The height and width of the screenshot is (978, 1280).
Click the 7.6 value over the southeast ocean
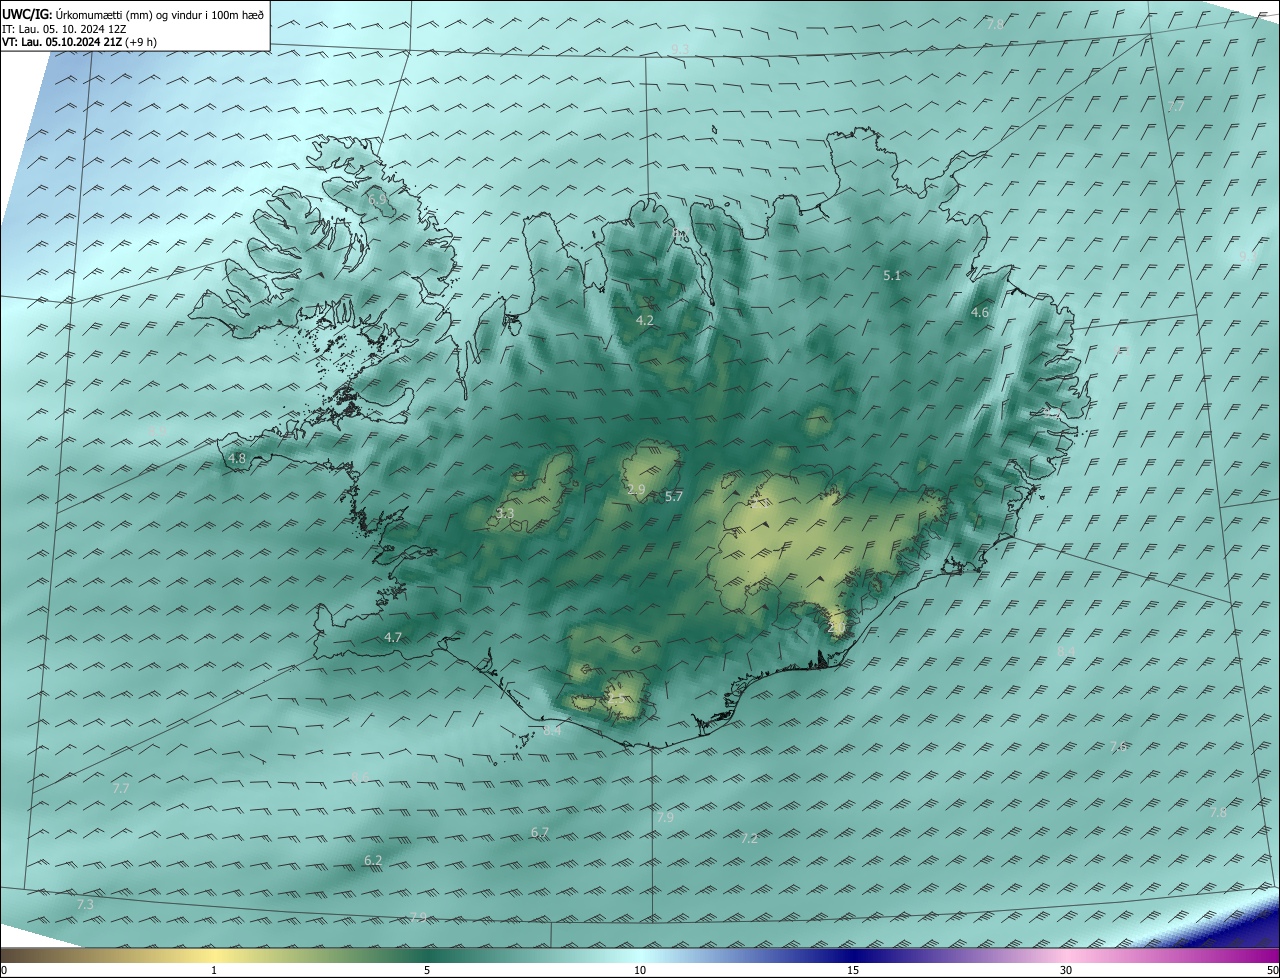[1118, 747]
